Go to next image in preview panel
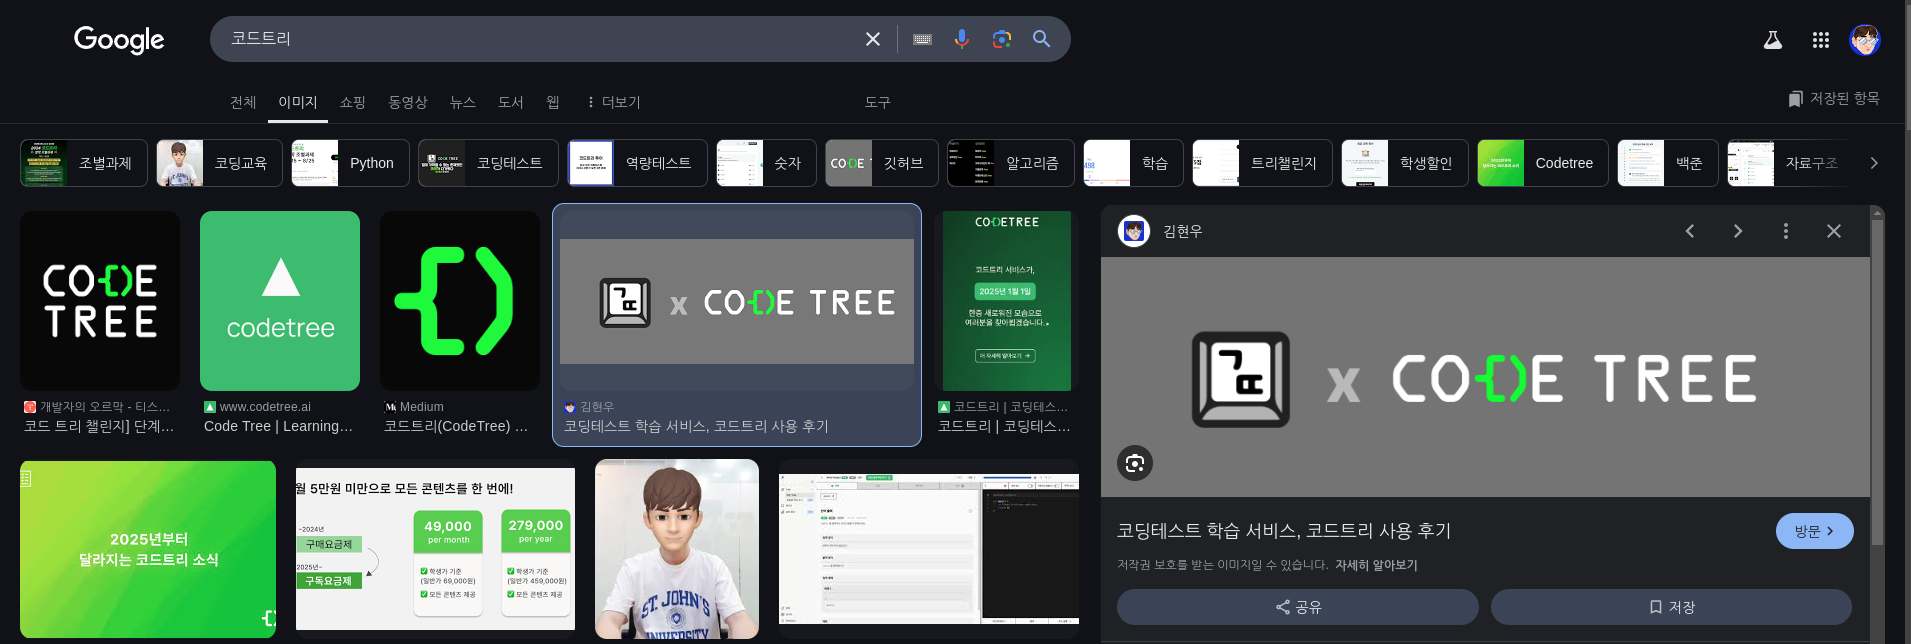This screenshot has width=1911, height=644. (1738, 231)
